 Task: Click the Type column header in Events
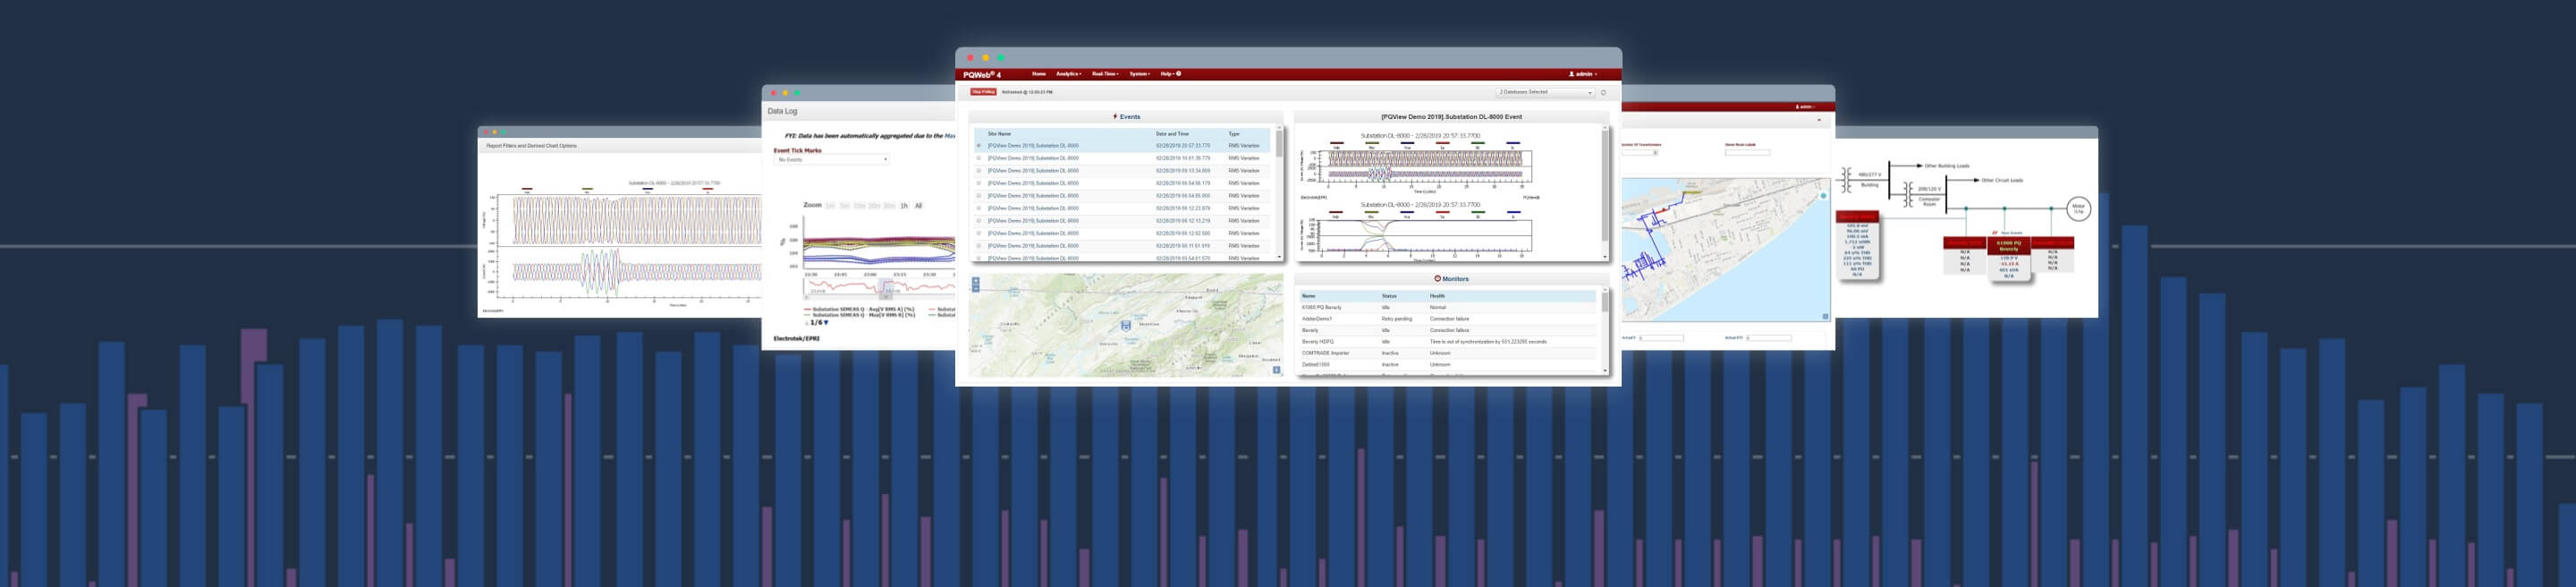[1234, 134]
